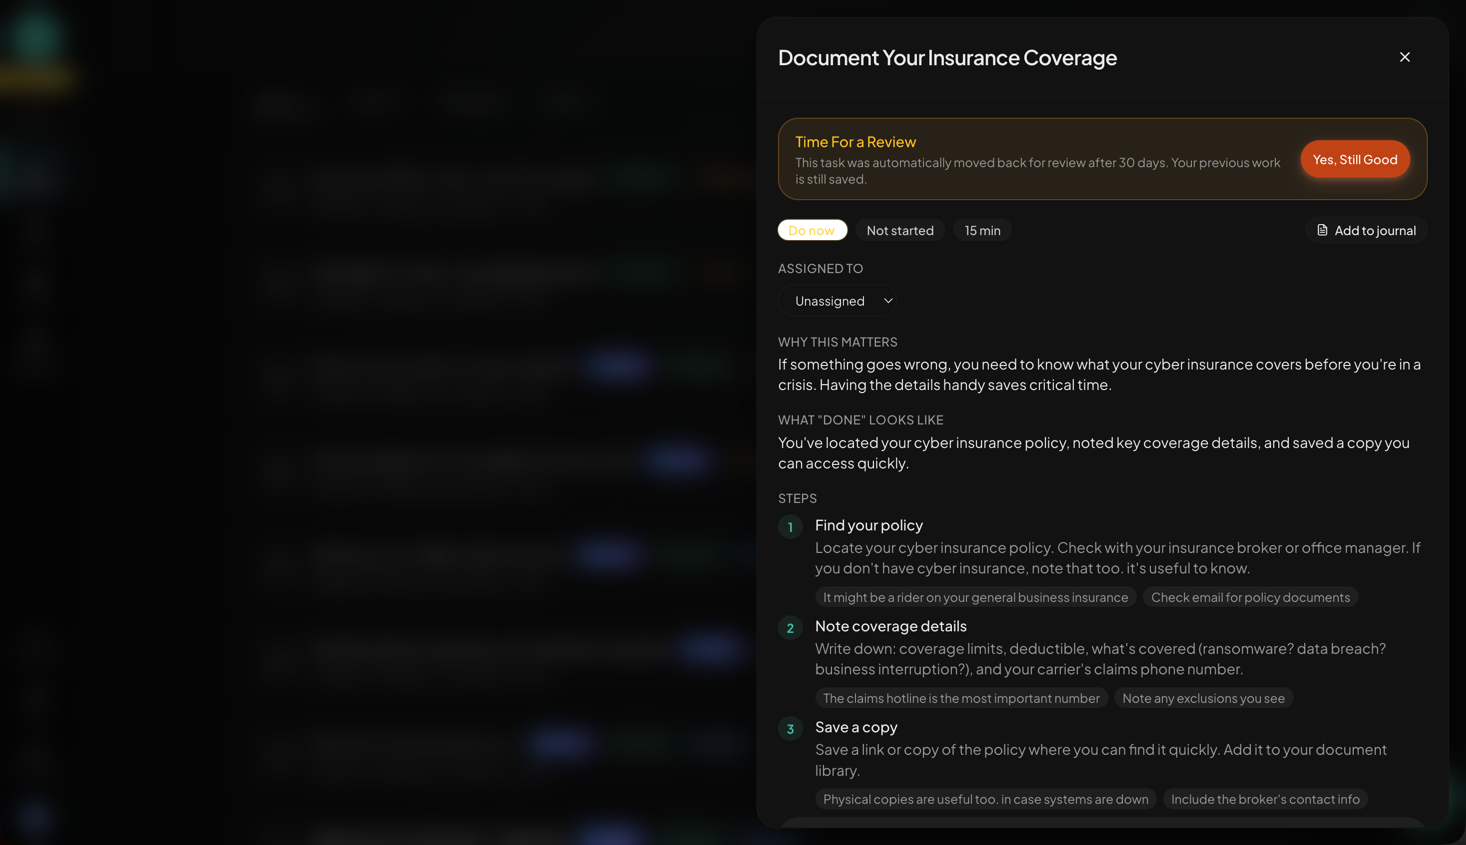Screen dimensions: 1466x845
Task: Select the Note coverage details step title
Action: [x=890, y=626]
